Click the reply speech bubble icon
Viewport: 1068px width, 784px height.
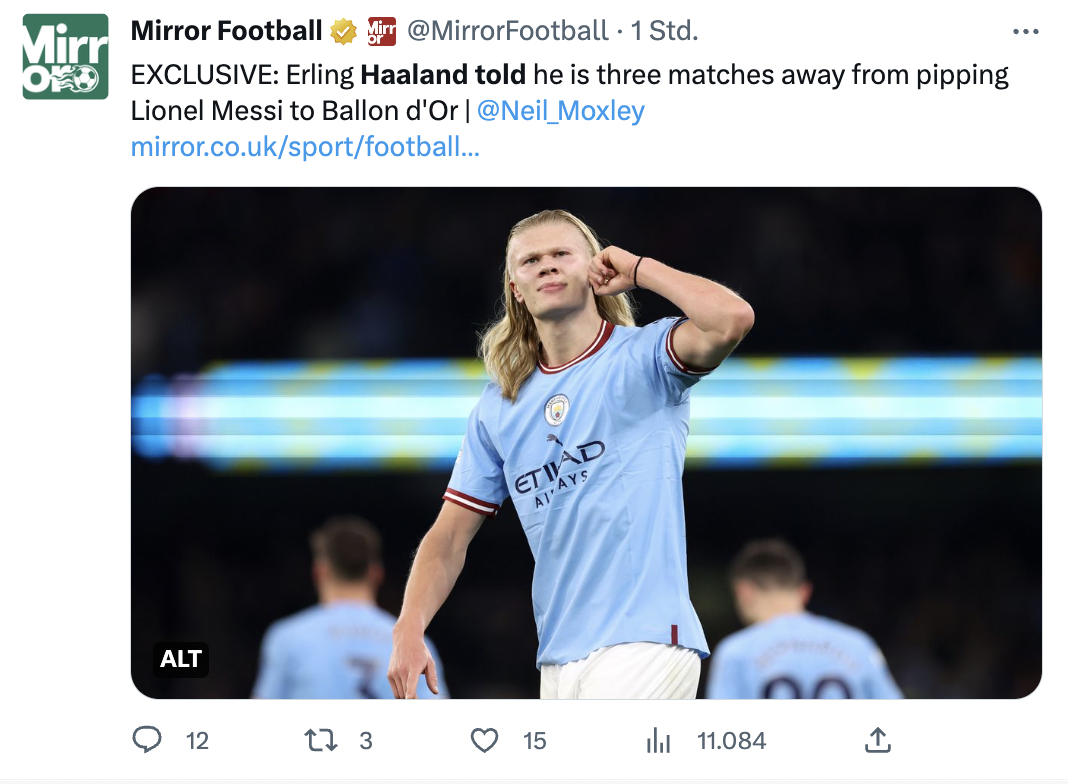[x=147, y=740]
